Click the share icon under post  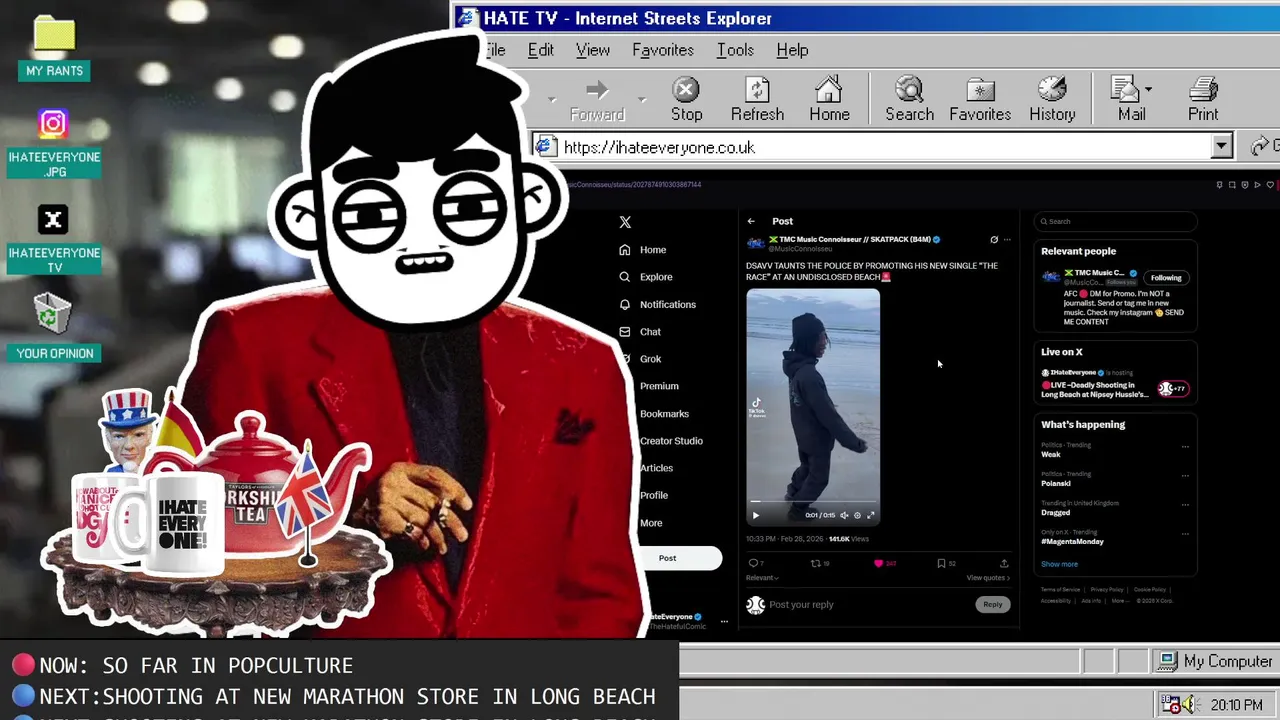click(x=1004, y=563)
